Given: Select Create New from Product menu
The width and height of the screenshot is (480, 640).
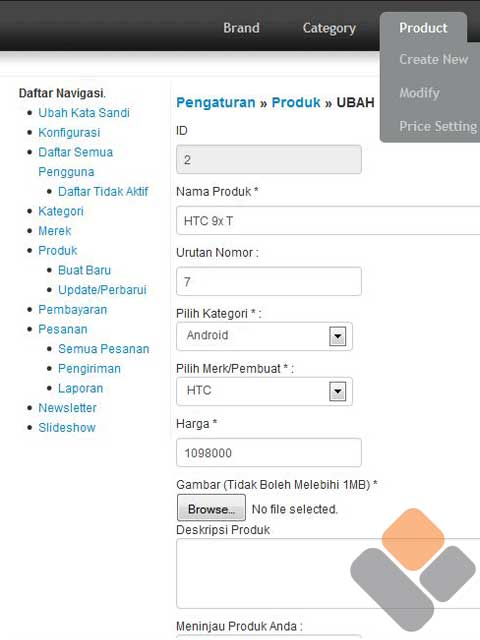Looking at the screenshot, I should 433,60.
